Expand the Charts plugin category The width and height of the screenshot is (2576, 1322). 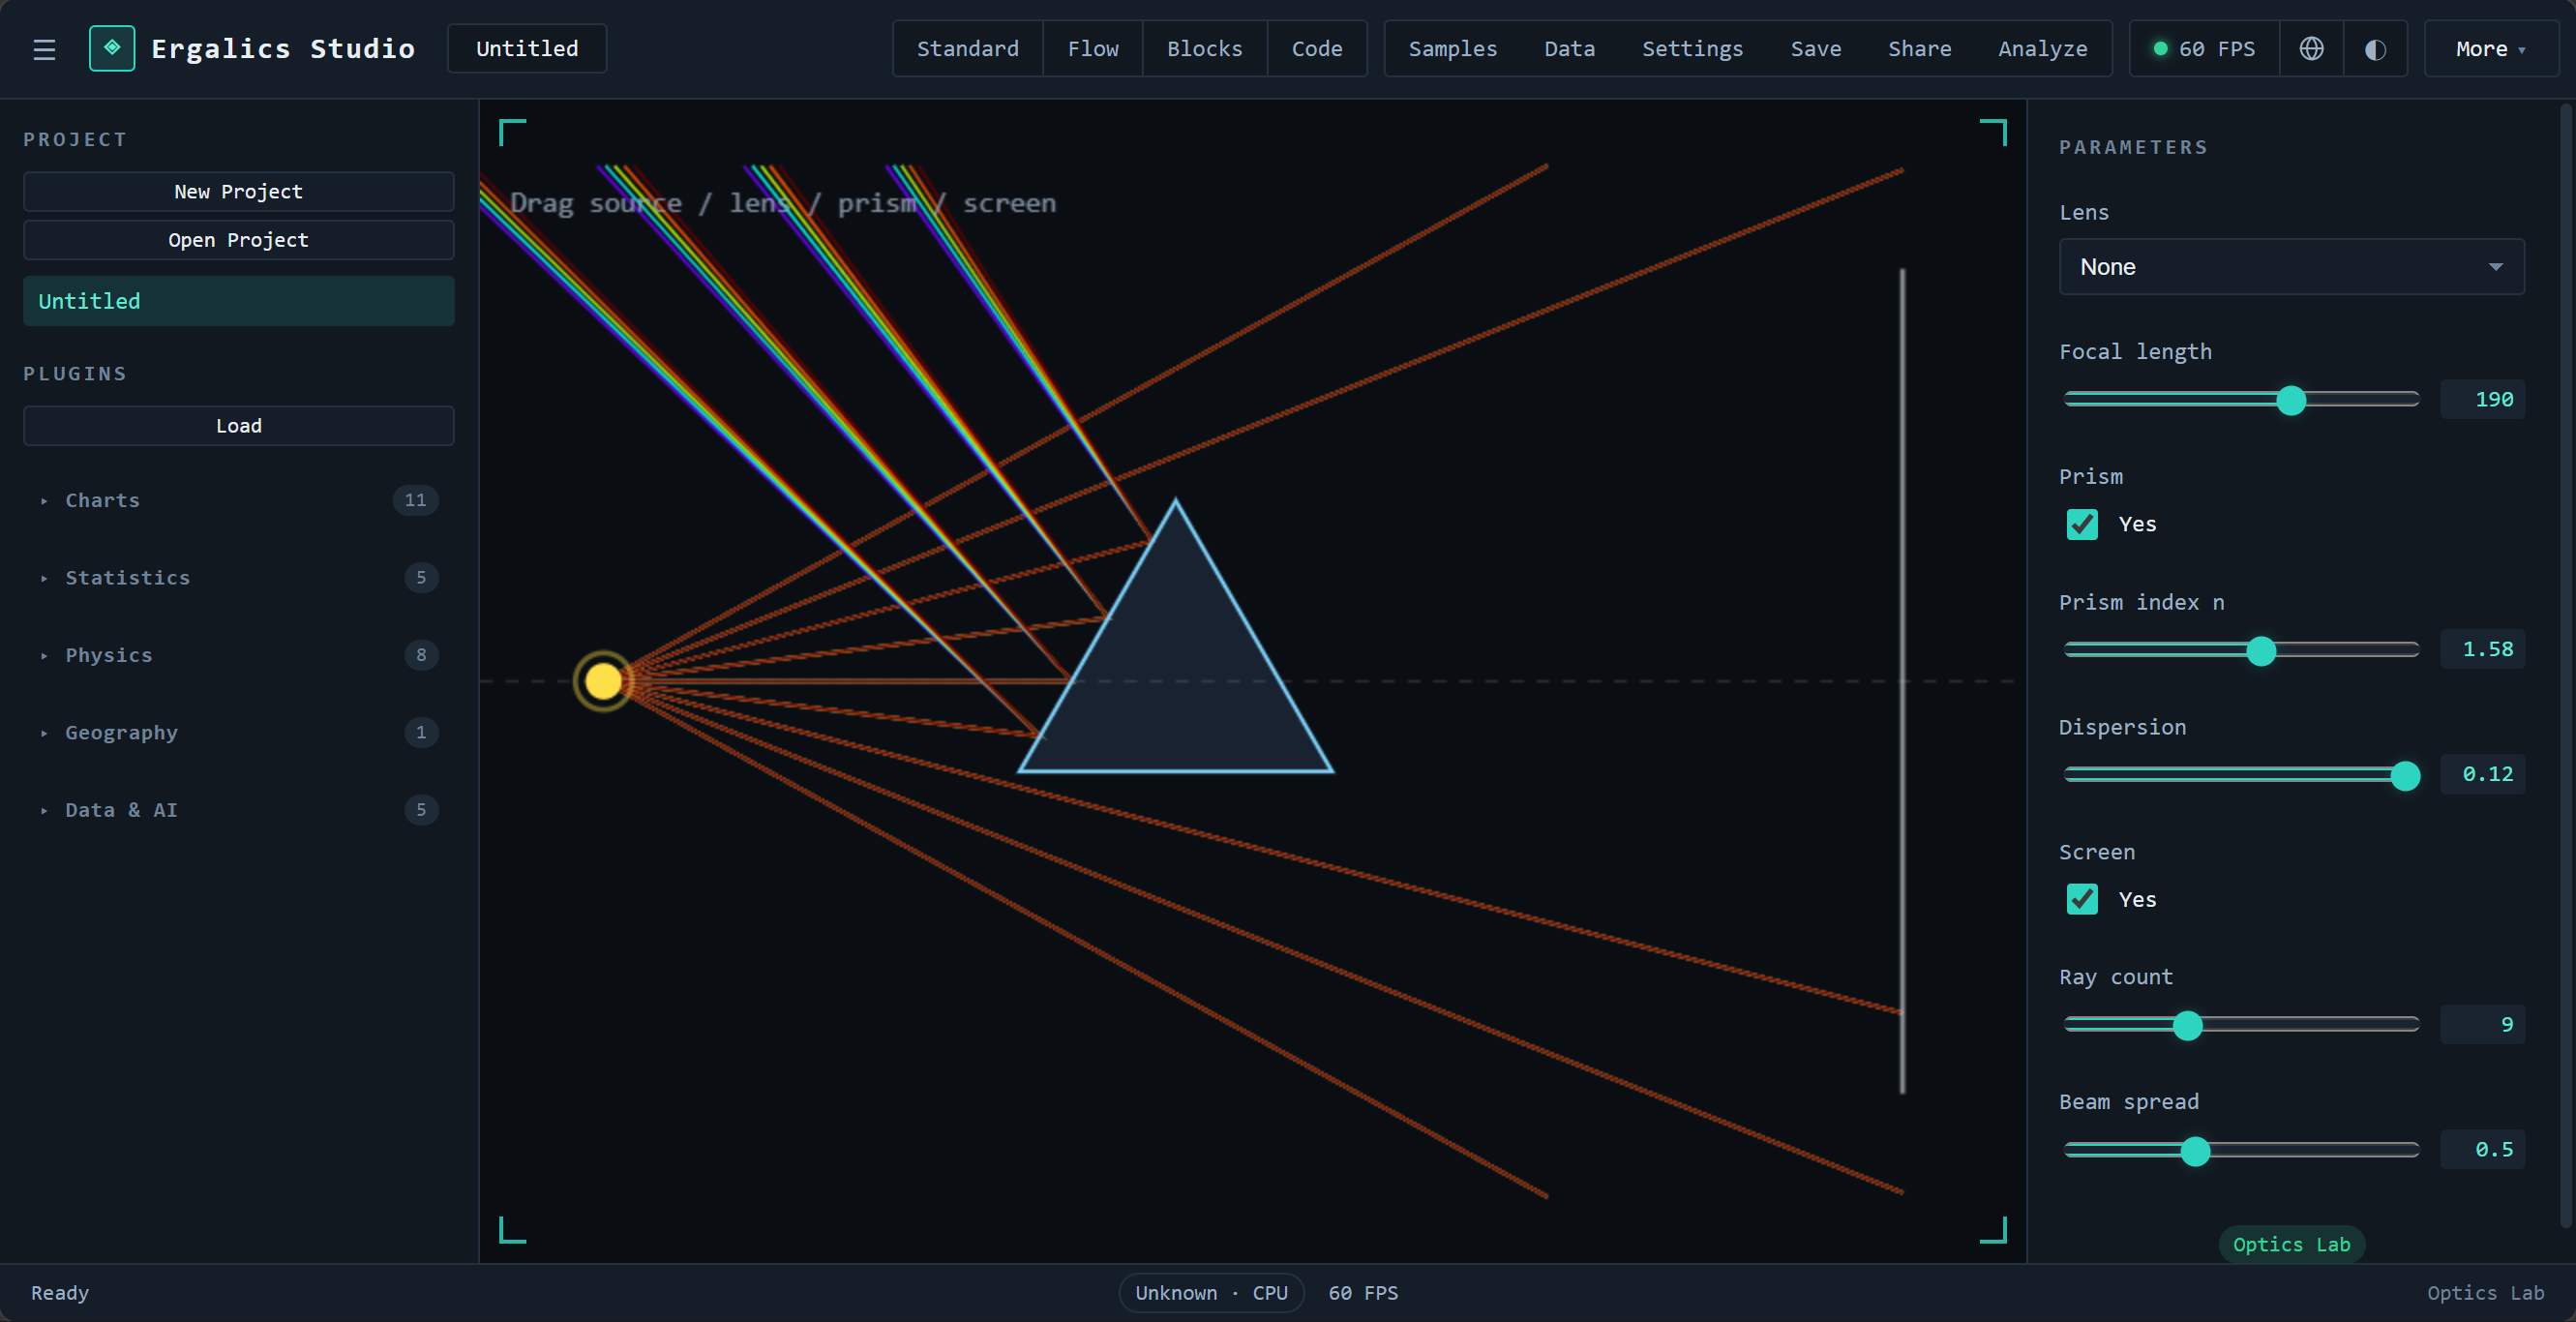tap(239, 500)
